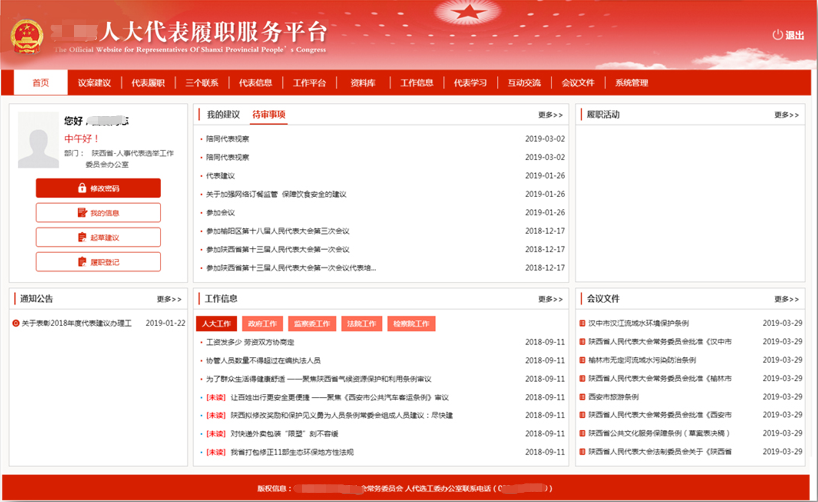Screen dimensions: 818x502
Task: Click the user avatar photo placeholder
Action: (x=38, y=140)
